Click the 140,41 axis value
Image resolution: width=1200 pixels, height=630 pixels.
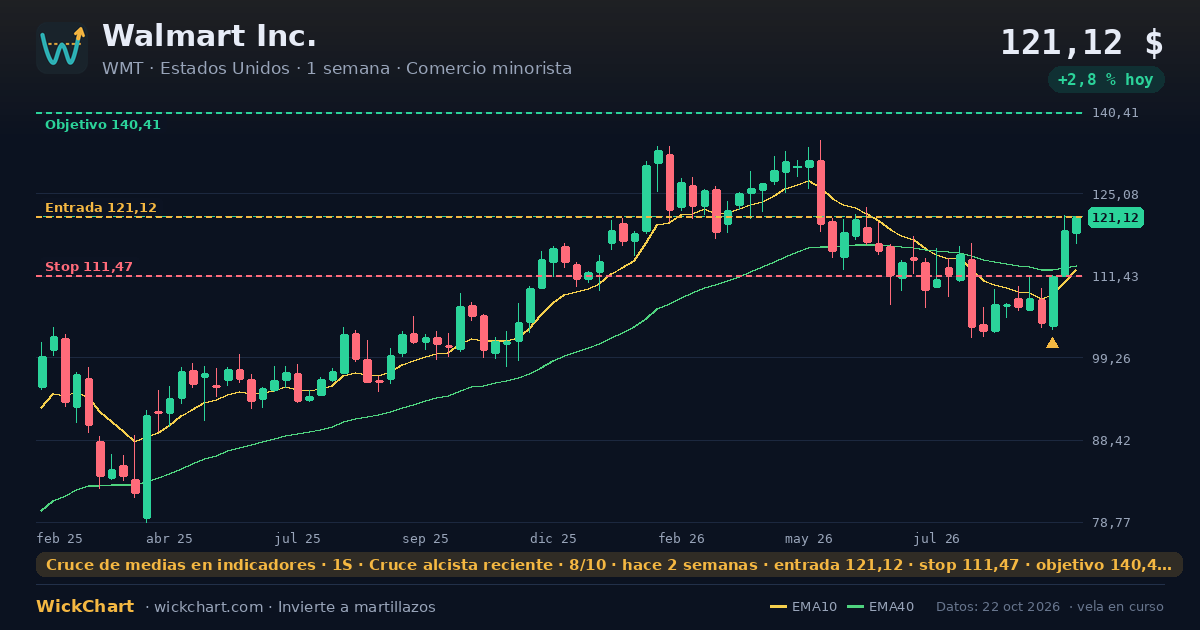pos(1115,113)
